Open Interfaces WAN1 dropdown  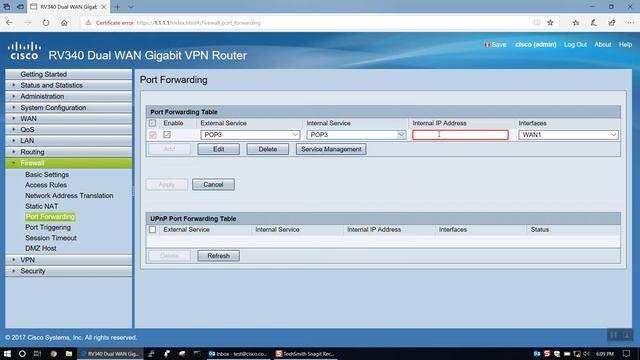[568, 135]
